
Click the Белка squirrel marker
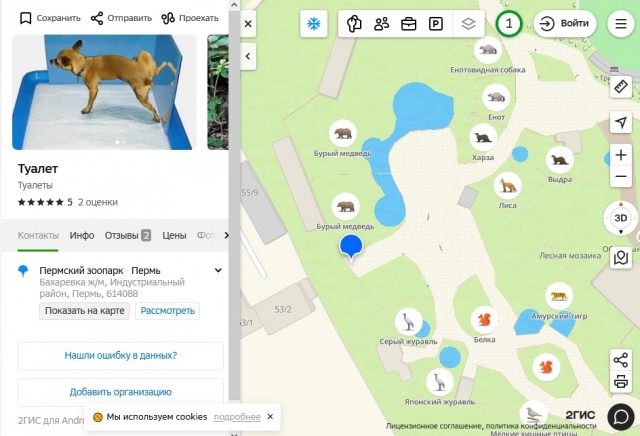click(484, 320)
